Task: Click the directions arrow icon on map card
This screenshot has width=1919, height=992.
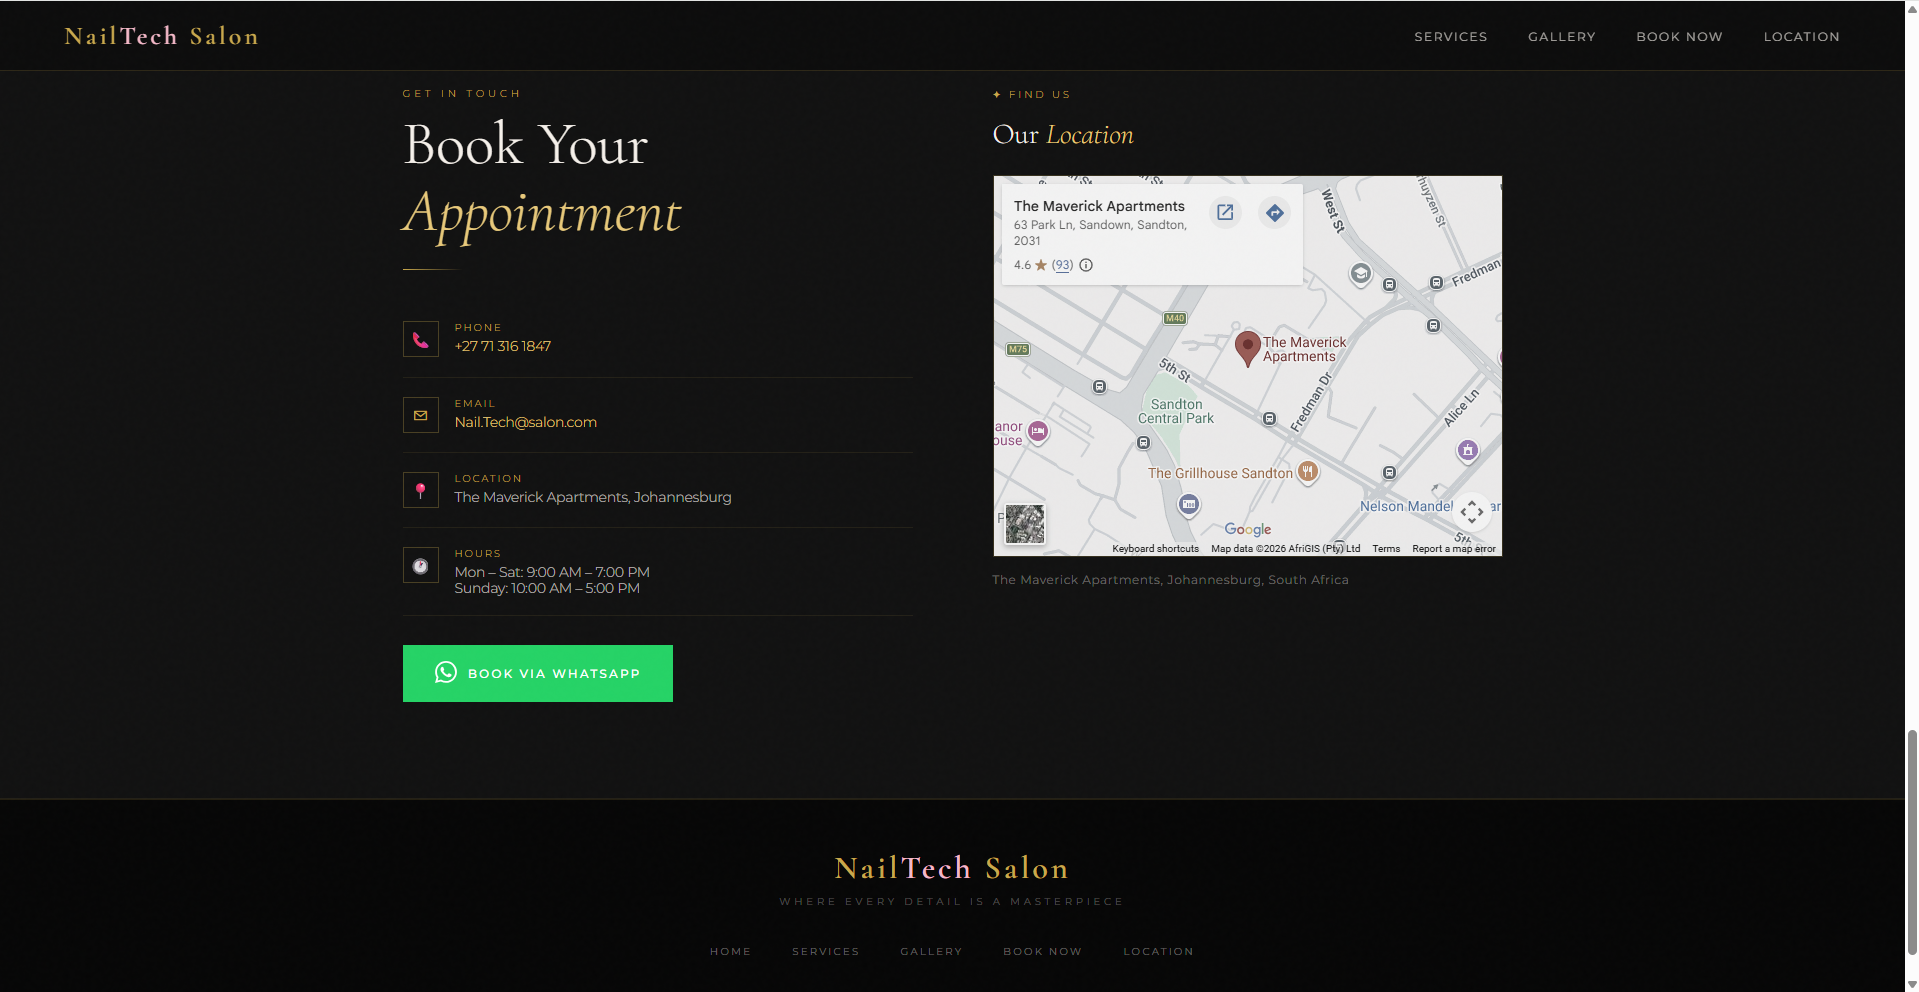Action: (x=1274, y=212)
